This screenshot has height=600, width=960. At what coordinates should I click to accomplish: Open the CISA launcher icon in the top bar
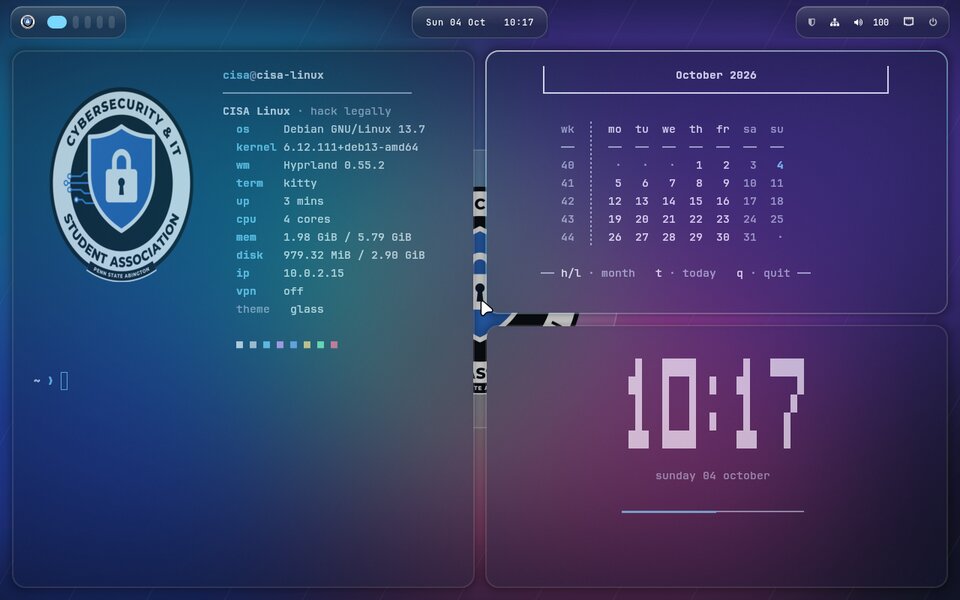(28, 22)
